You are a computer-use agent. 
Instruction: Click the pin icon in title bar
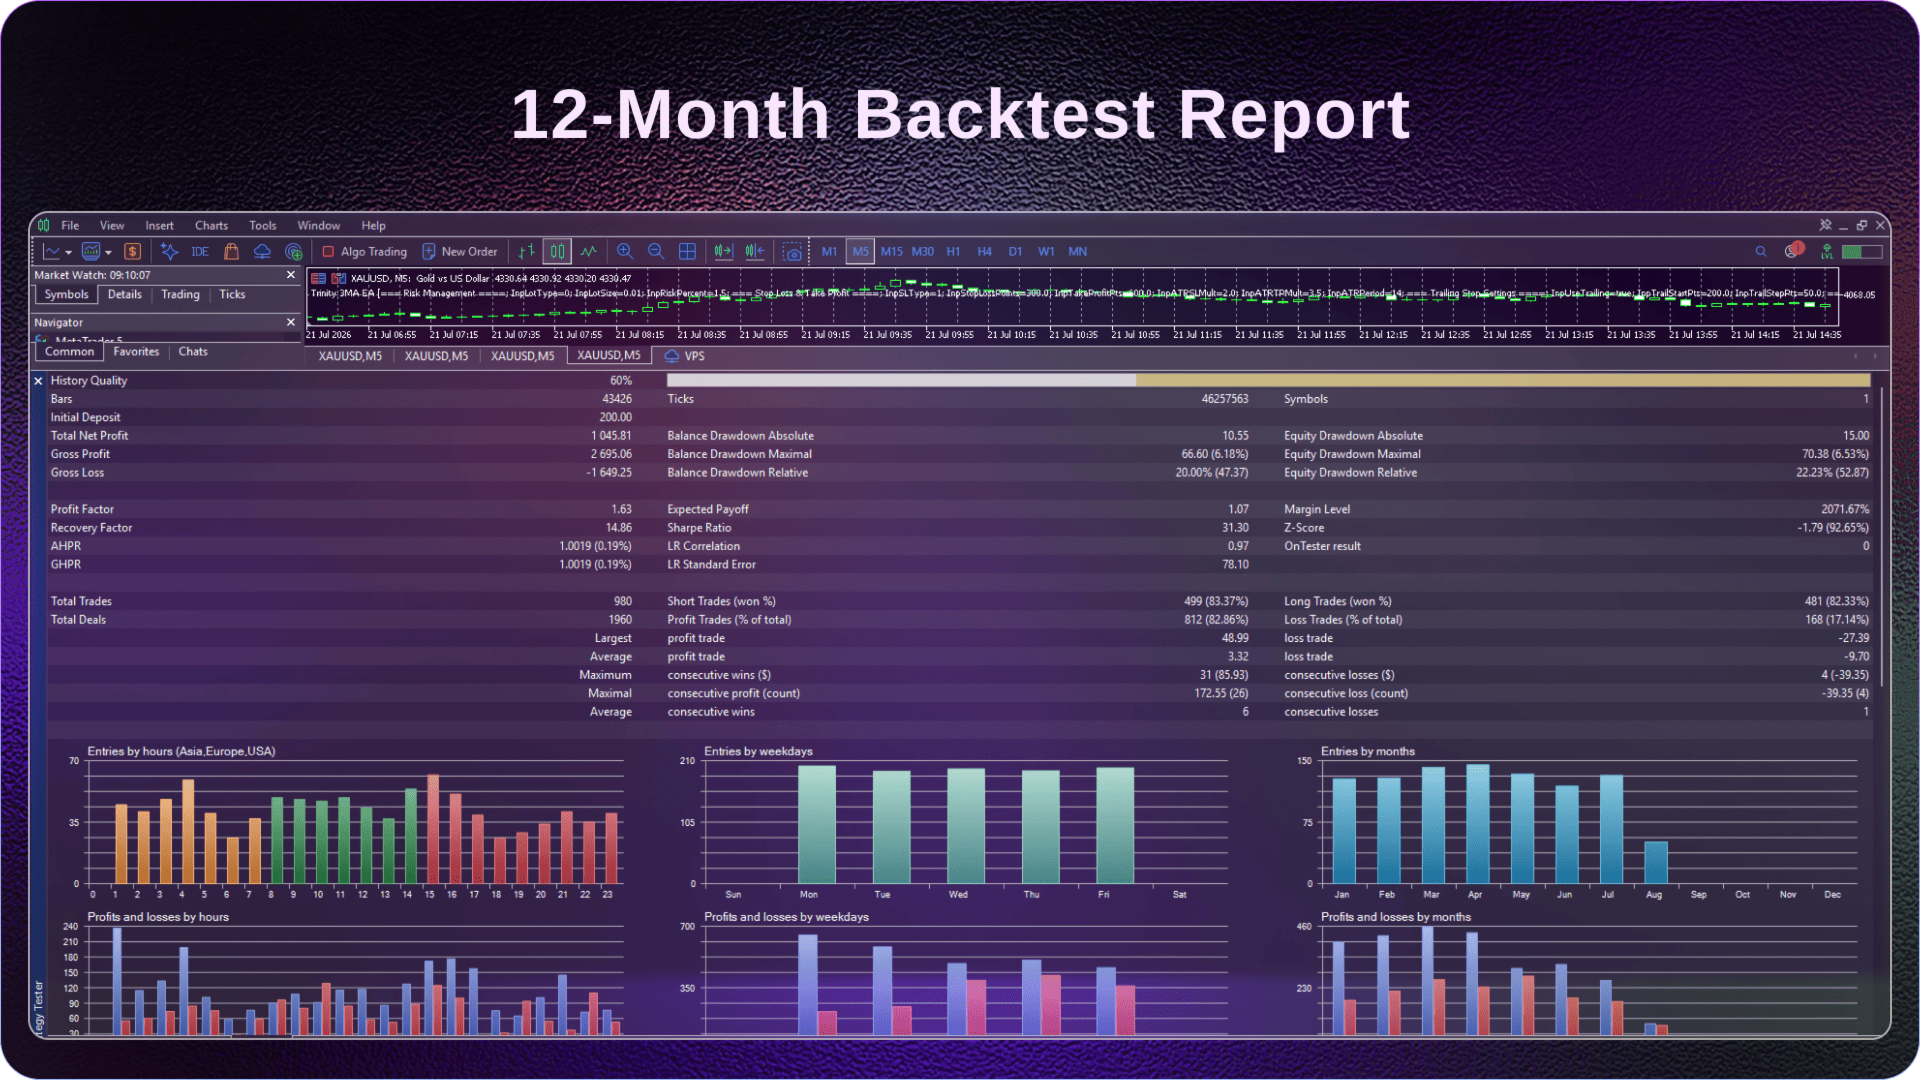(x=1826, y=226)
